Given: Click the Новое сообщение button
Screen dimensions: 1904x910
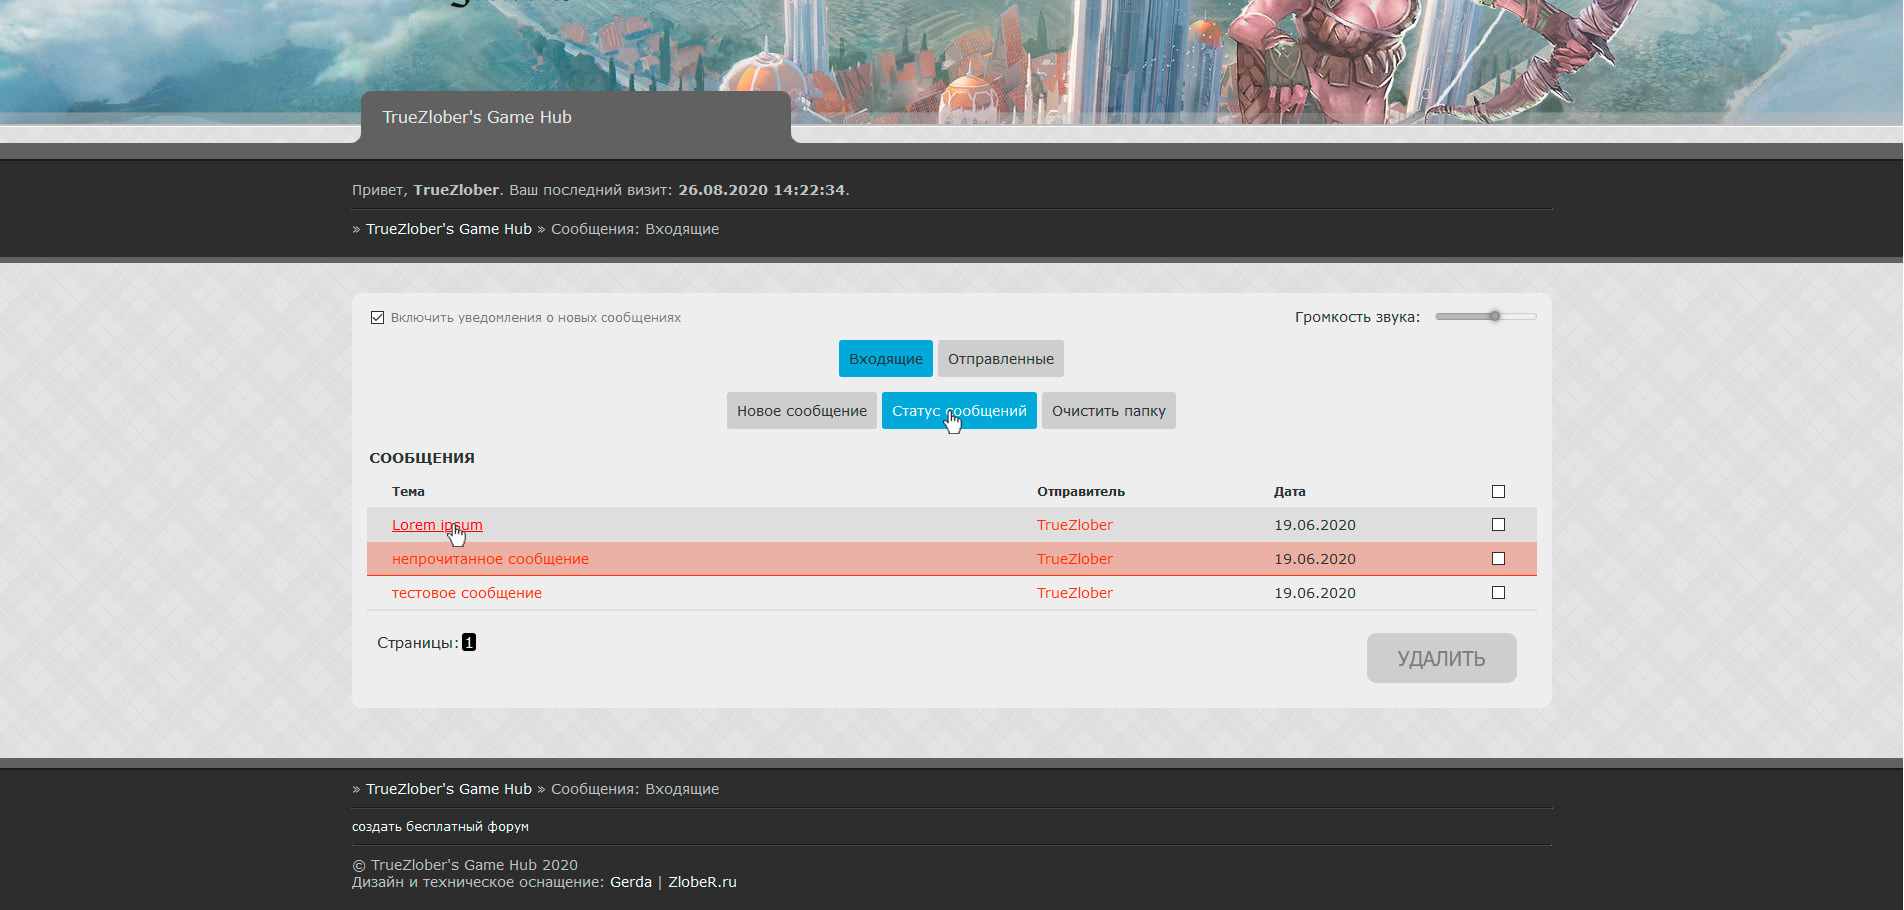Looking at the screenshot, I should (x=801, y=411).
